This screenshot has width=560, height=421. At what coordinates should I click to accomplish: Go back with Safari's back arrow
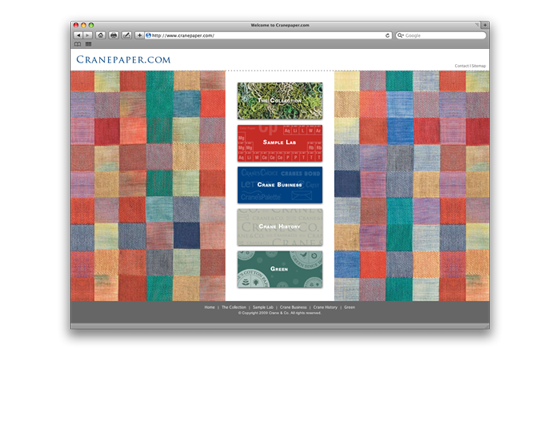pyautogui.click(x=78, y=35)
